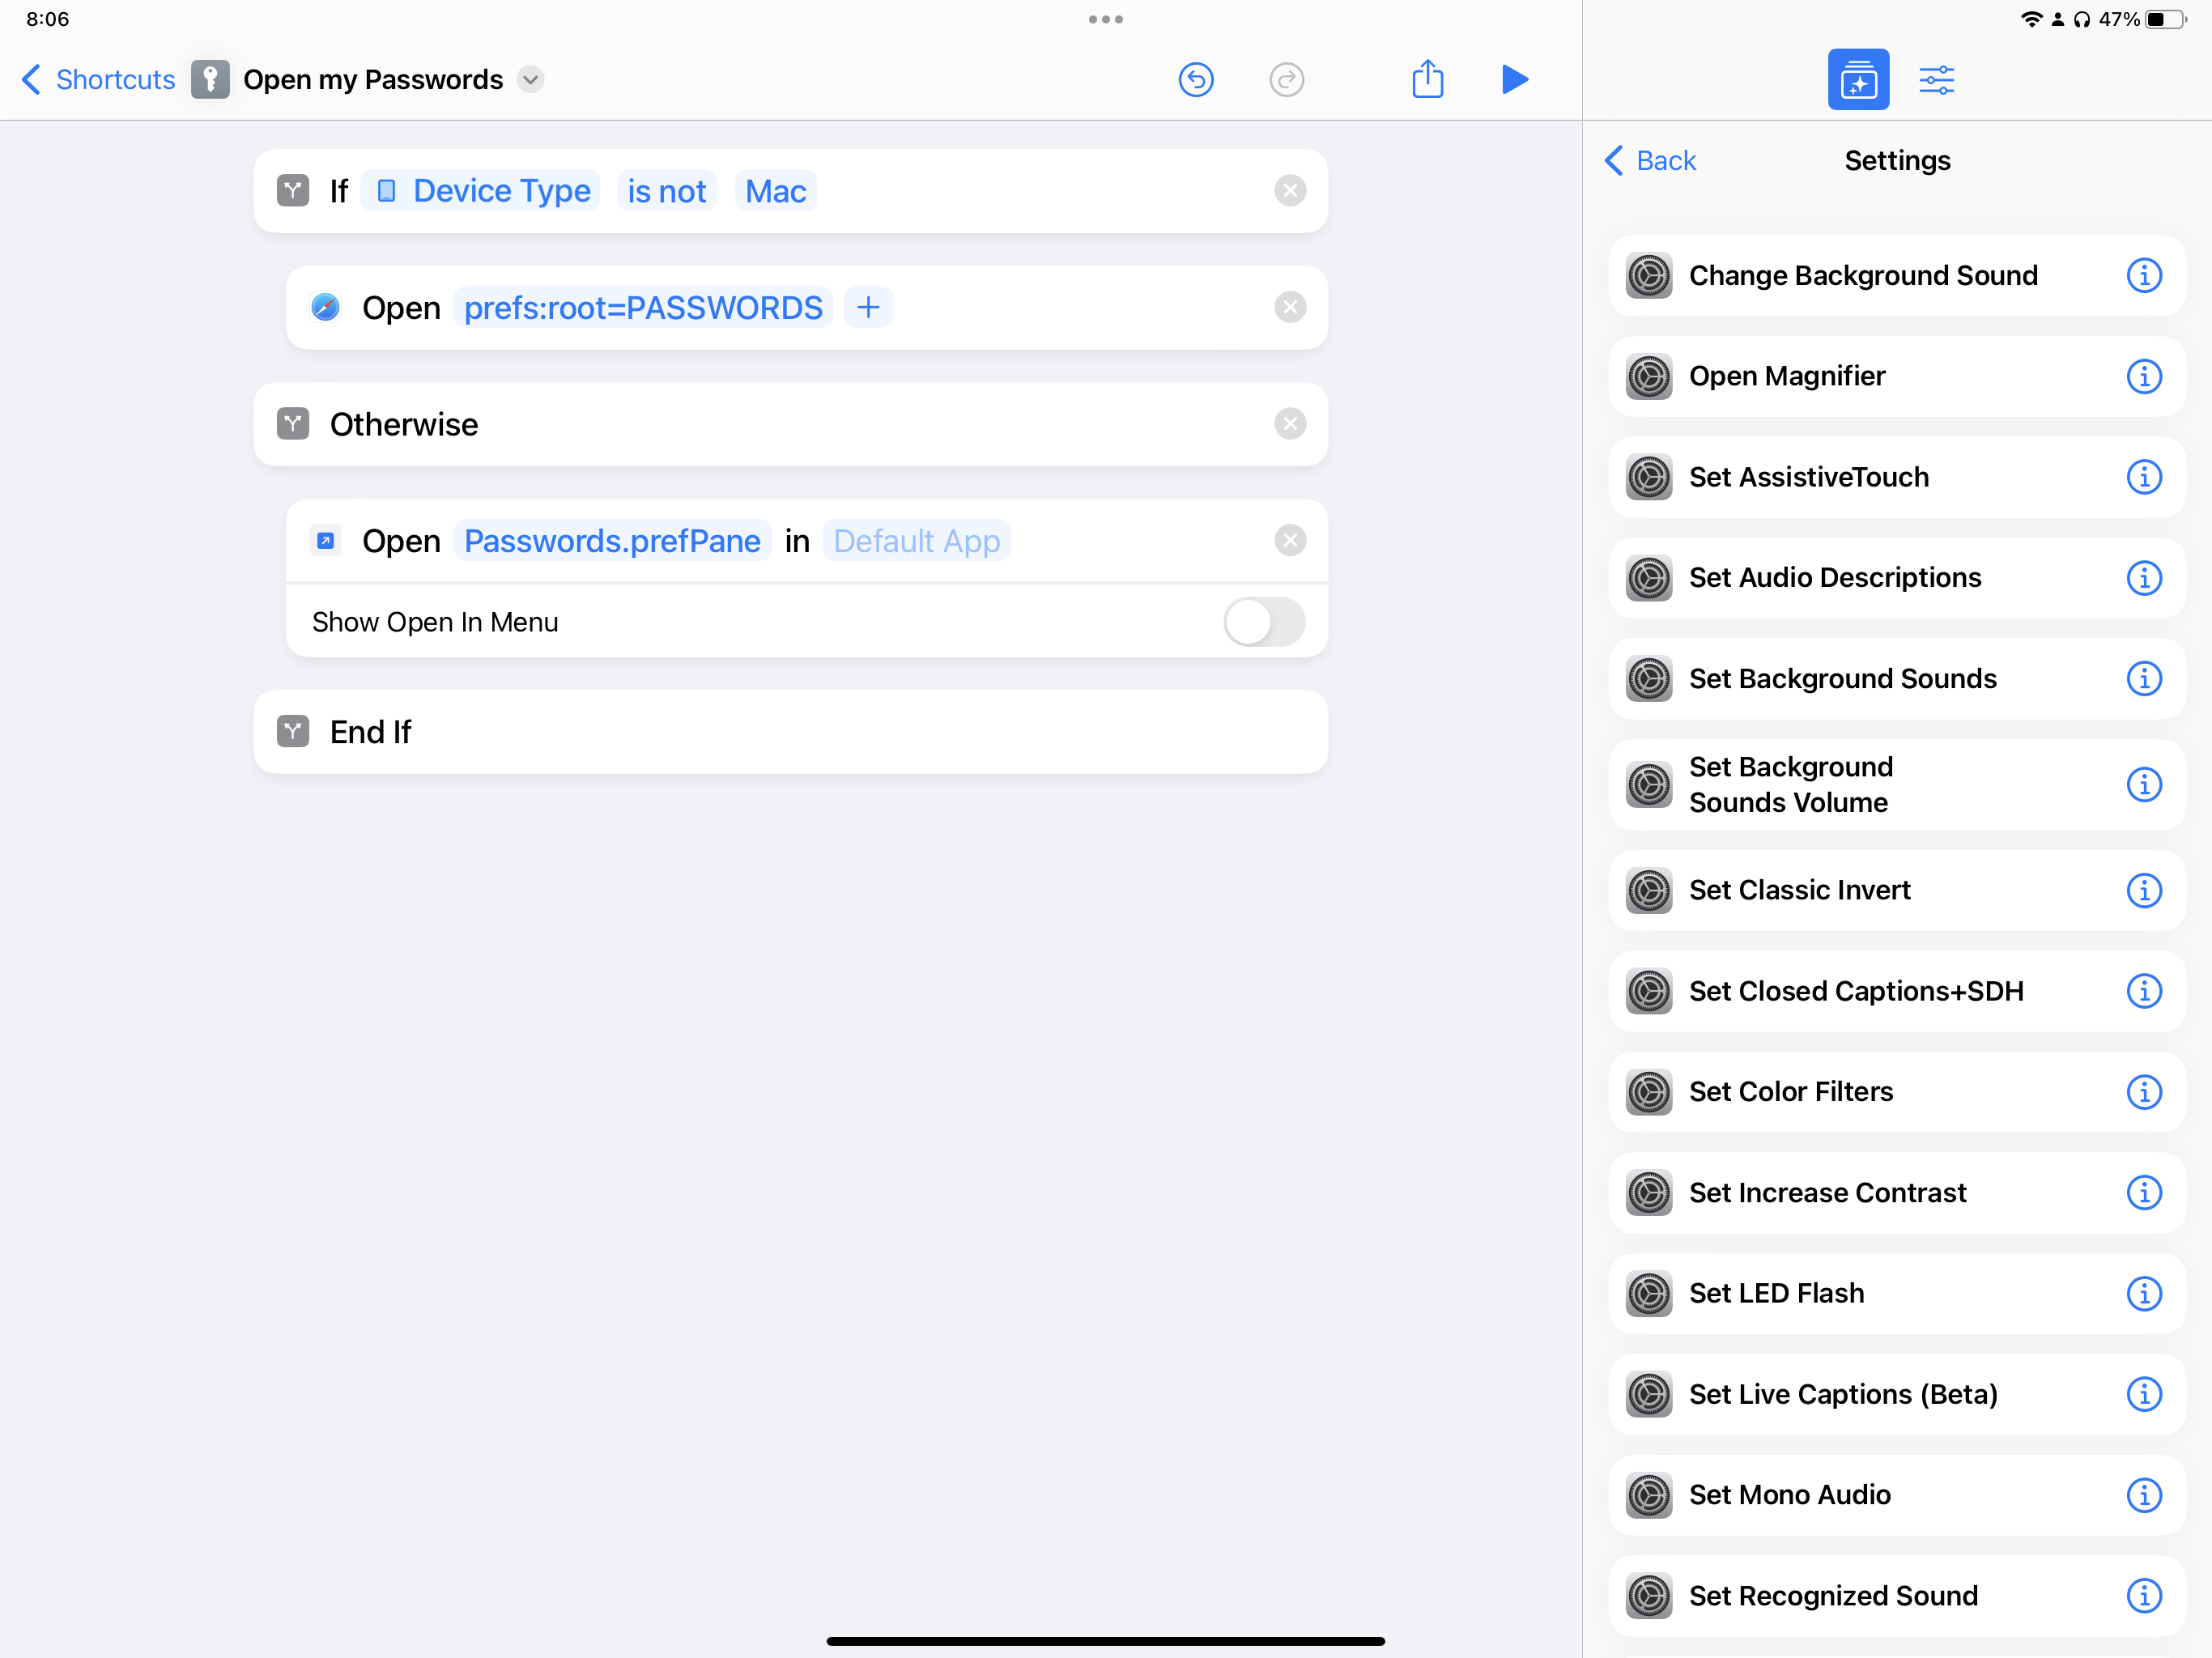This screenshot has width=2212, height=1658.
Task: Show info for Set Audio Descriptions
Action: pyautogui.click(x=2143, y=577)
